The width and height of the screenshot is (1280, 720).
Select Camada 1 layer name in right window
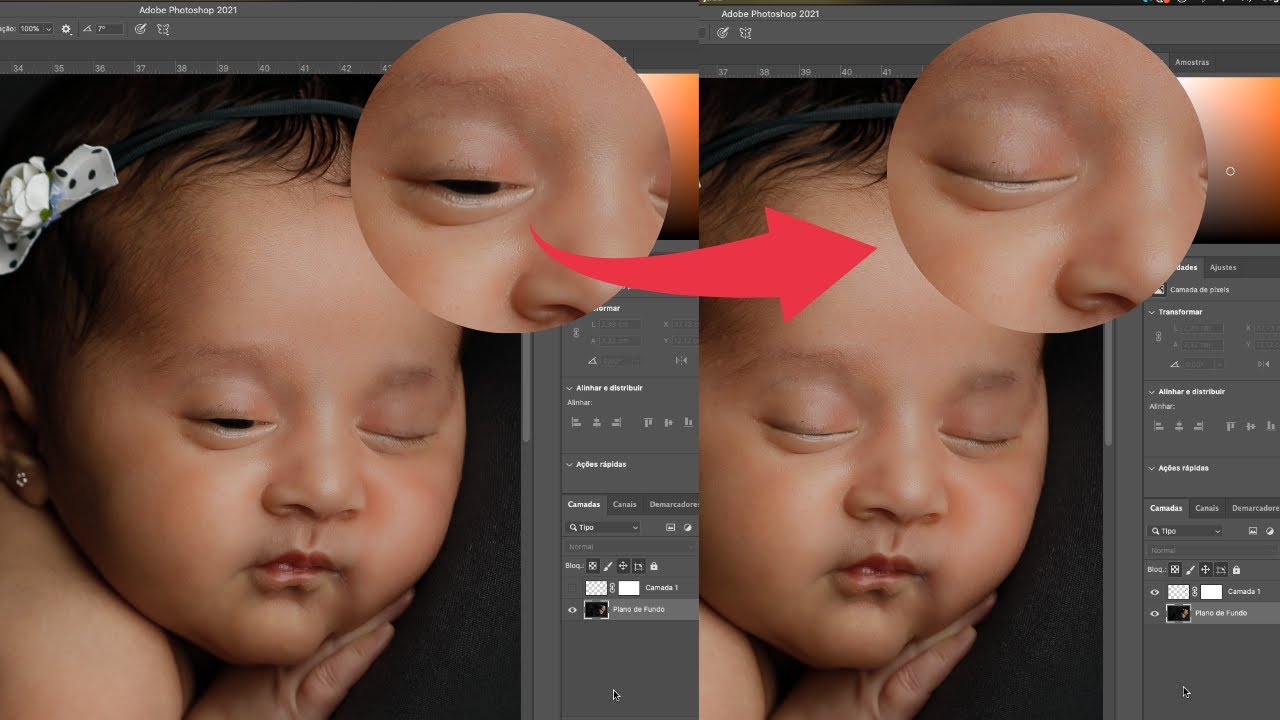point(1244,592)
